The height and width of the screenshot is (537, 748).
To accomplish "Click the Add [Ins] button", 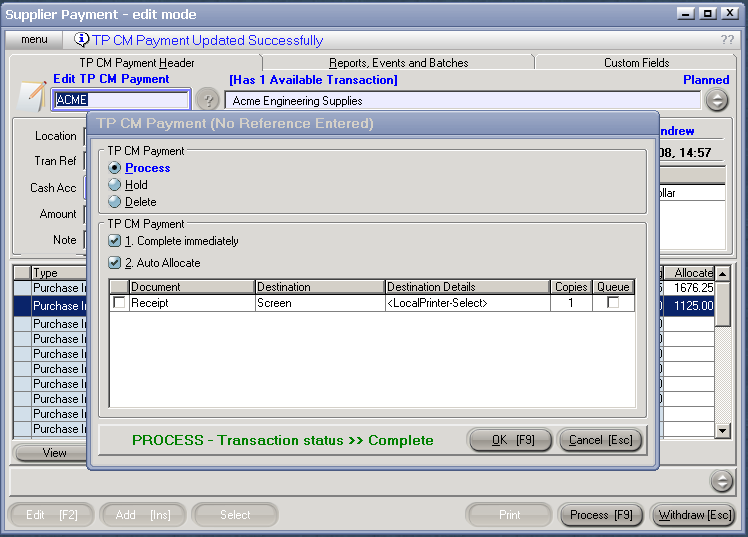I will 143,515.
